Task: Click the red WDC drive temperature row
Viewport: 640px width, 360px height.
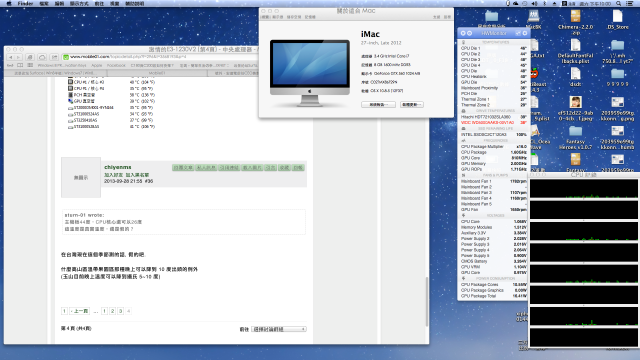Action: point(493,122)
